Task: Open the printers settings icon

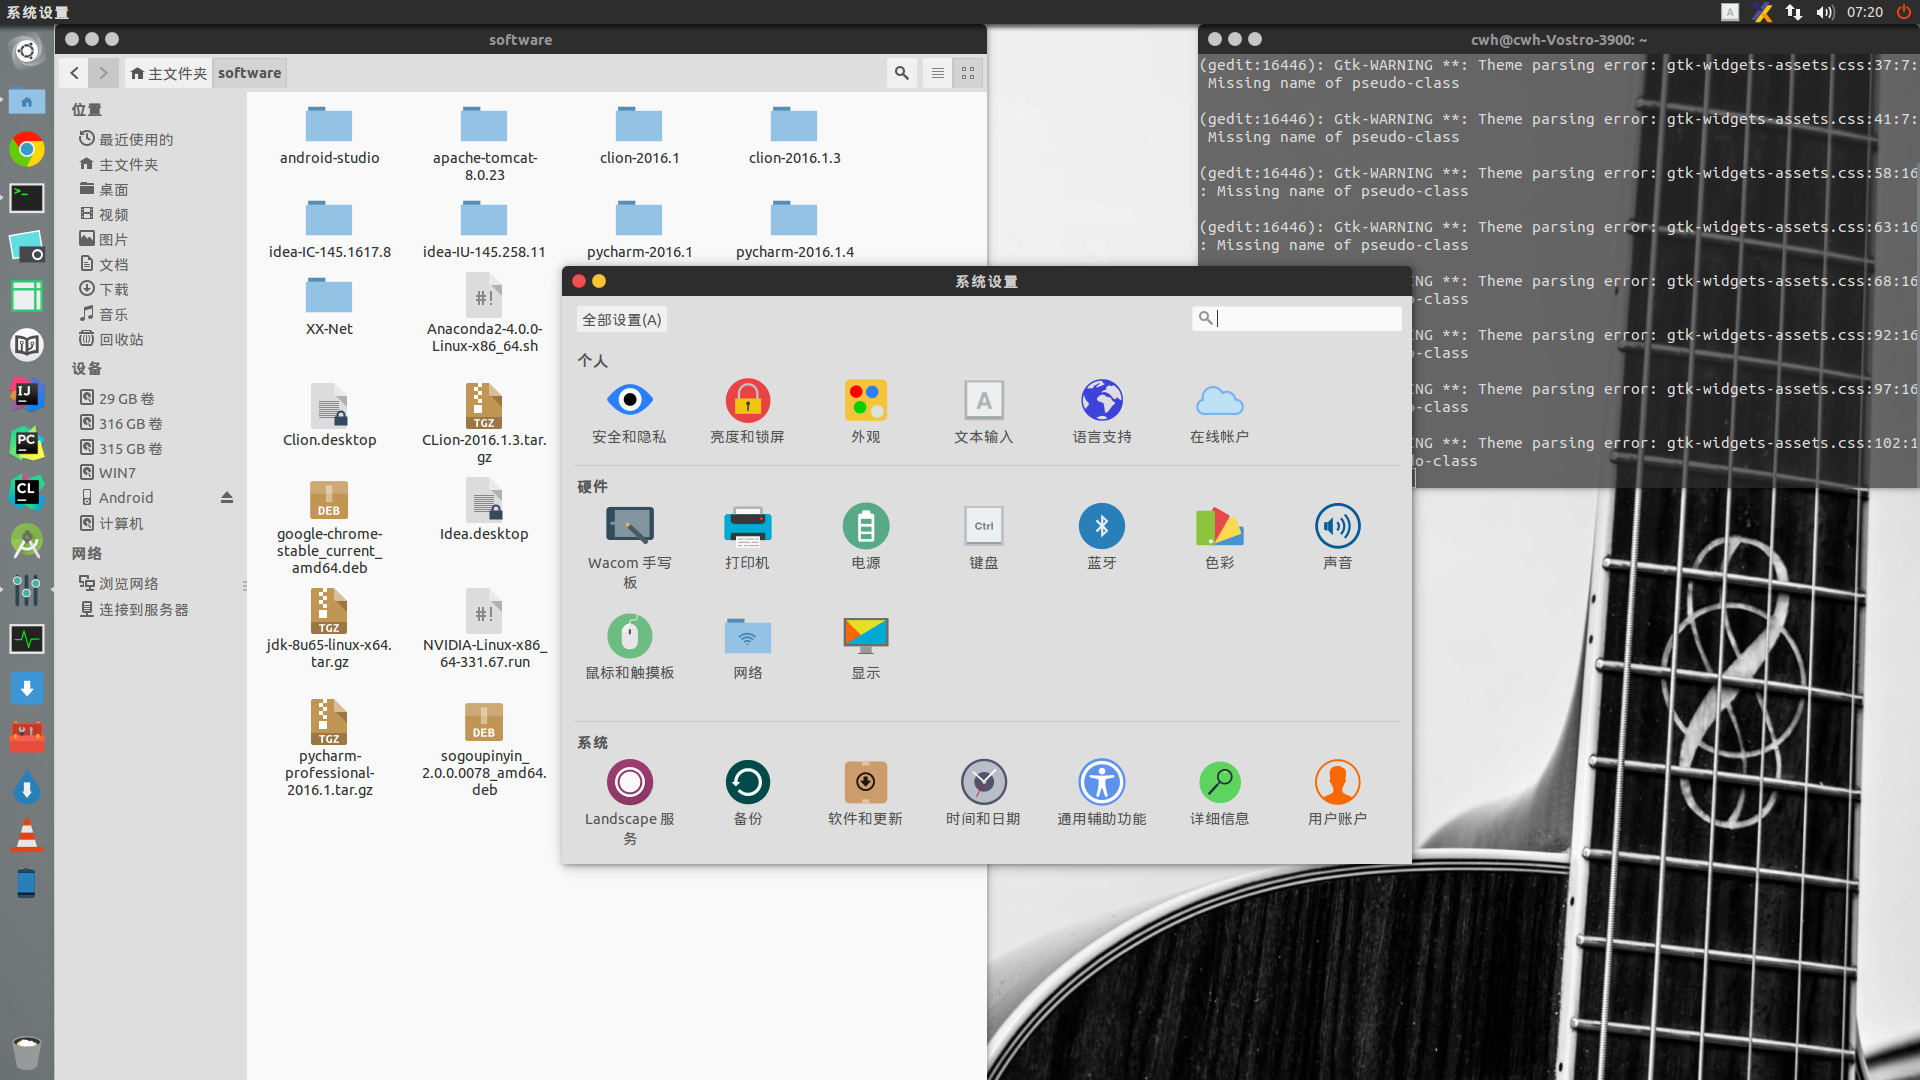Action: tap(747, 527)
